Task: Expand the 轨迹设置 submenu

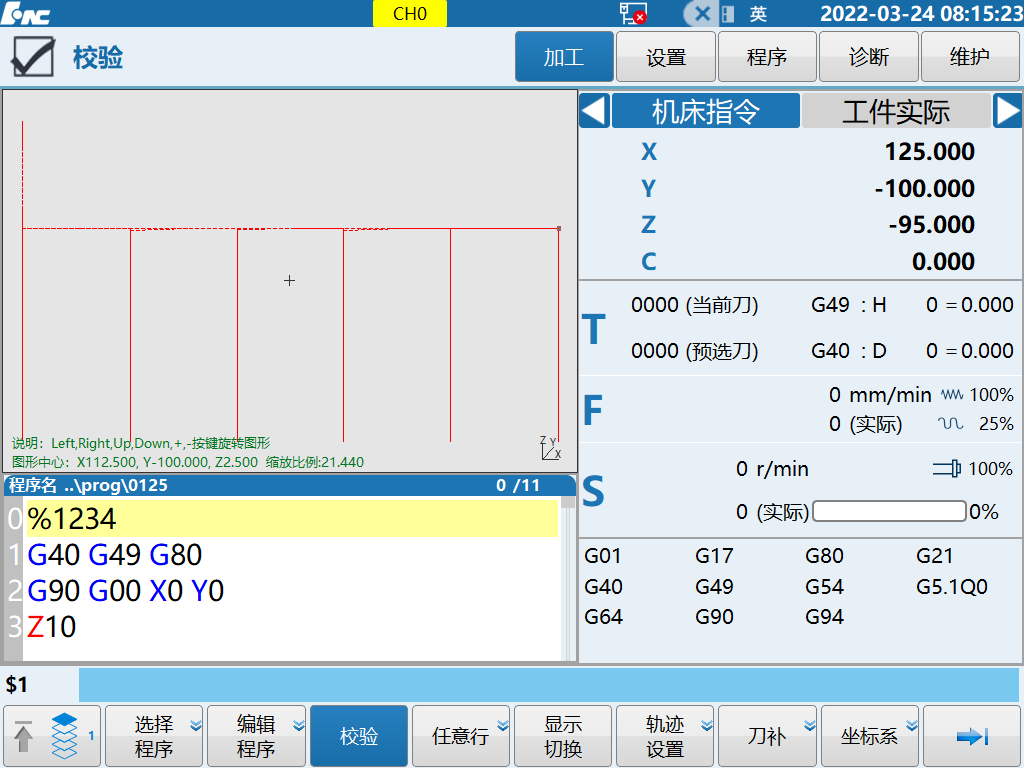Action: [x=665, y=736]
